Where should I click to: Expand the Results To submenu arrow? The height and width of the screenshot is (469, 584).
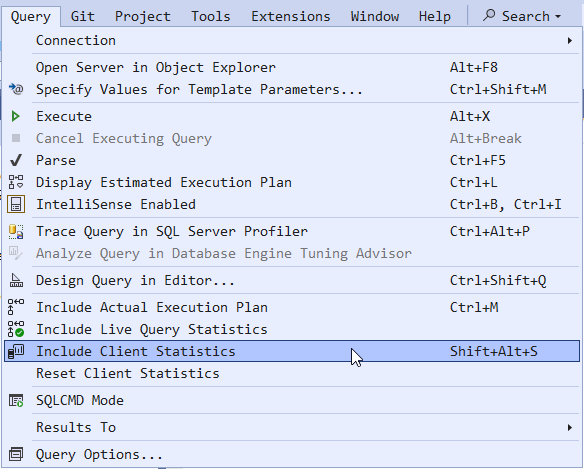point(570,427)
